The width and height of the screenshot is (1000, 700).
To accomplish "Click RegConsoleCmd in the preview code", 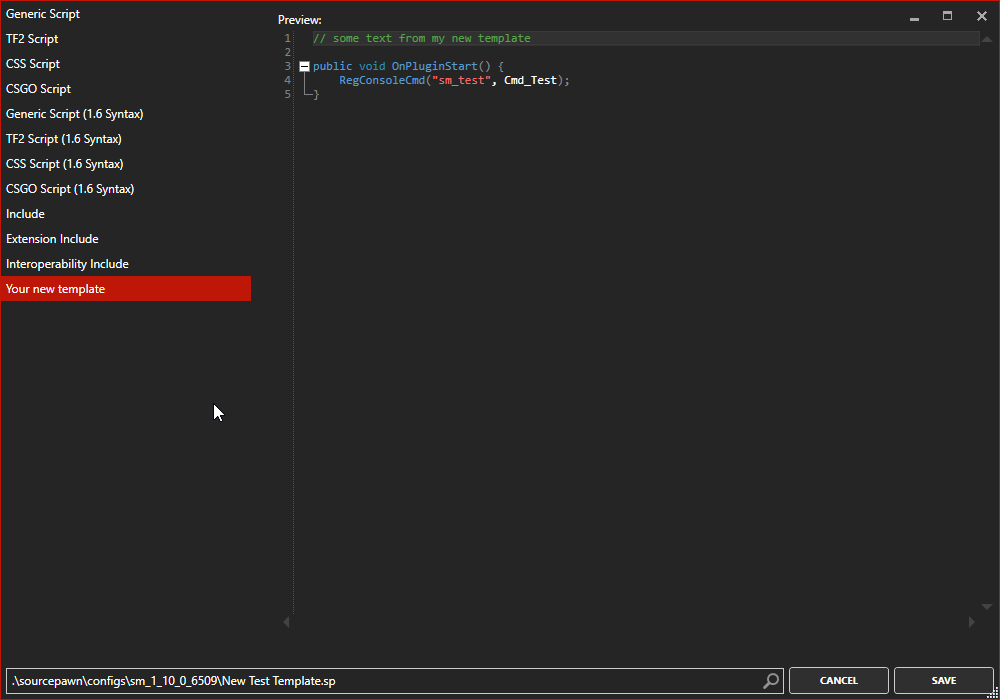I will [x=381, y=80].
